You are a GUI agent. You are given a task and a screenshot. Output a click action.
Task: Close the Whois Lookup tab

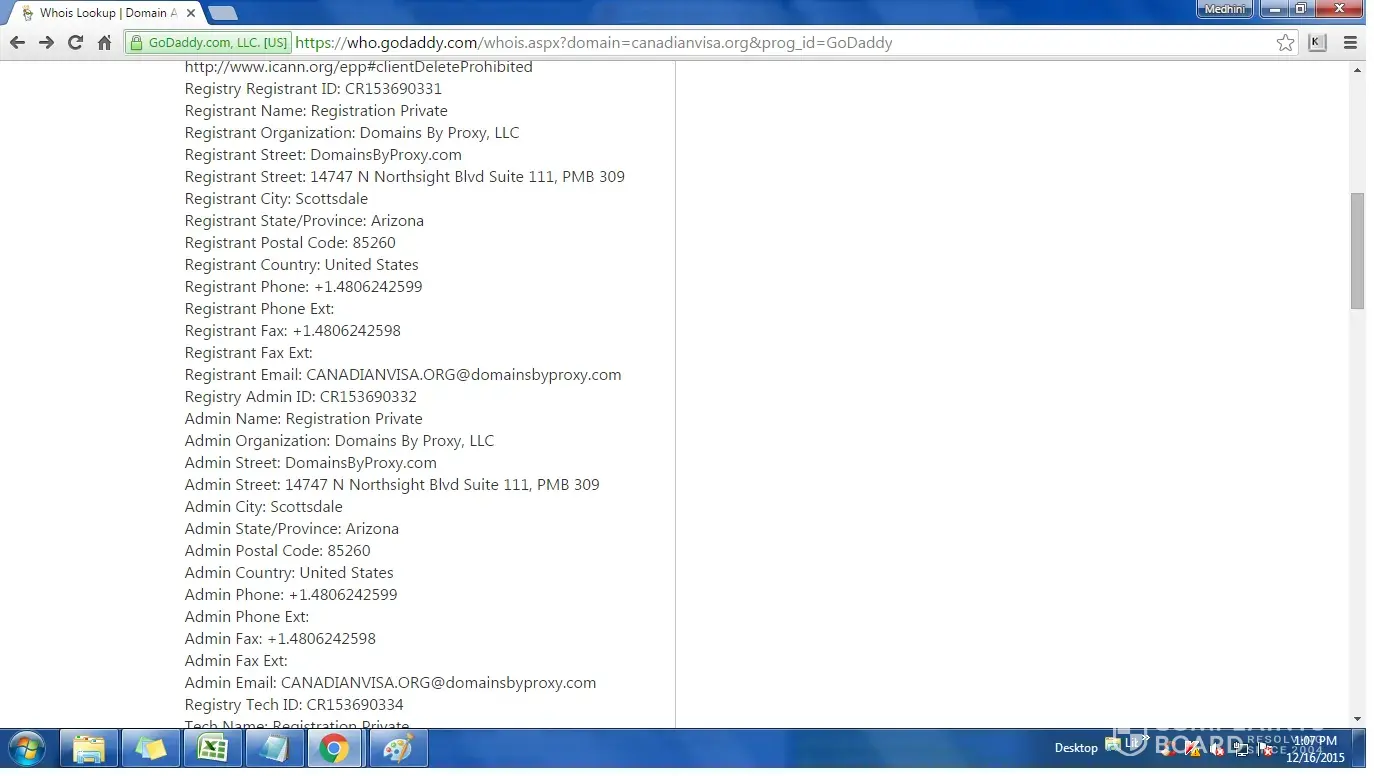point(191,13)
